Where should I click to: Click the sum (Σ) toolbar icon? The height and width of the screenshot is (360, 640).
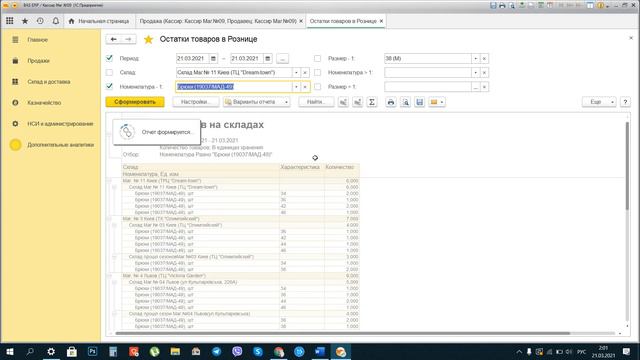[372, 102]
